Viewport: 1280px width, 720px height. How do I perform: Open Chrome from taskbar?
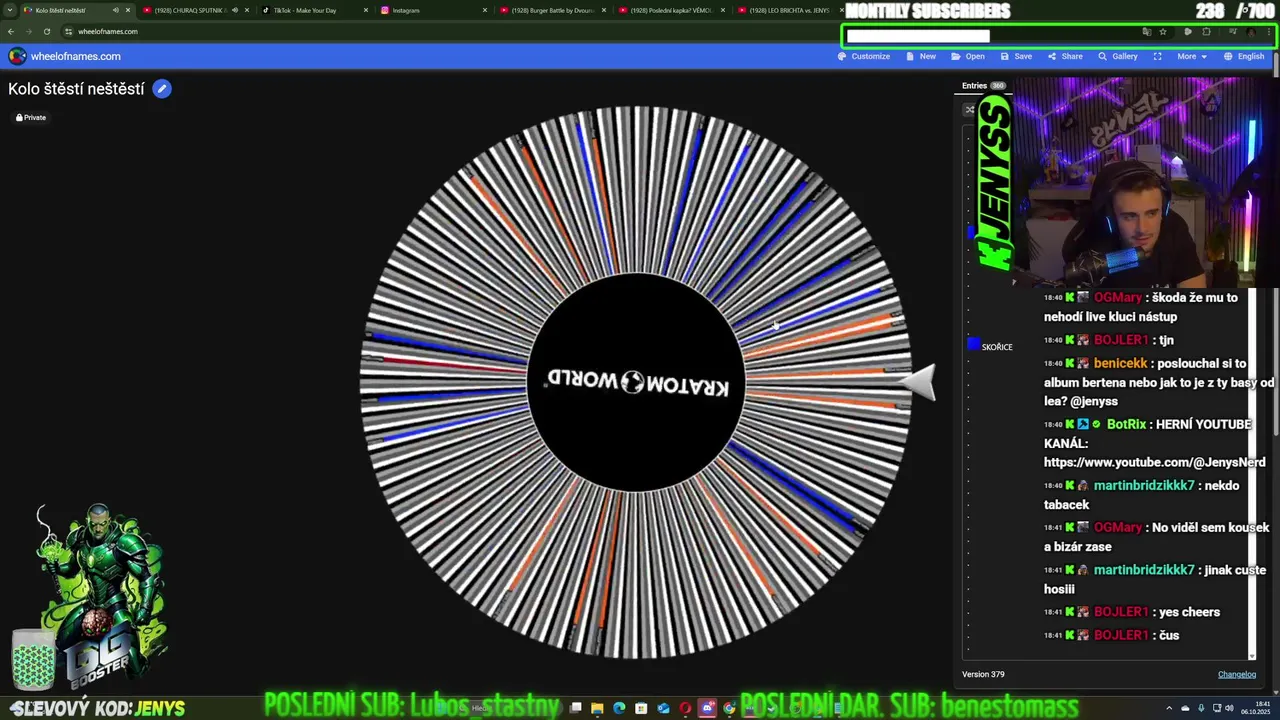coord(729,708)
